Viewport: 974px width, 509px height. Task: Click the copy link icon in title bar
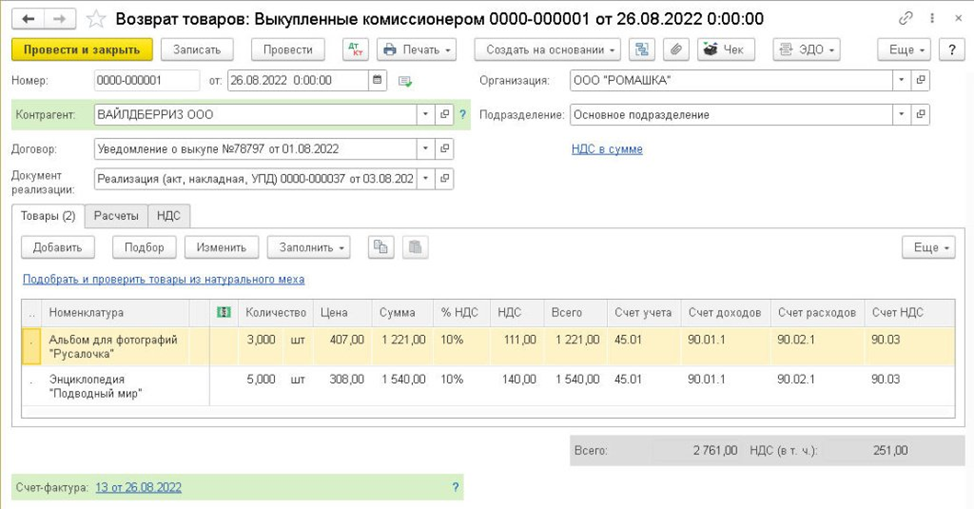906,19
